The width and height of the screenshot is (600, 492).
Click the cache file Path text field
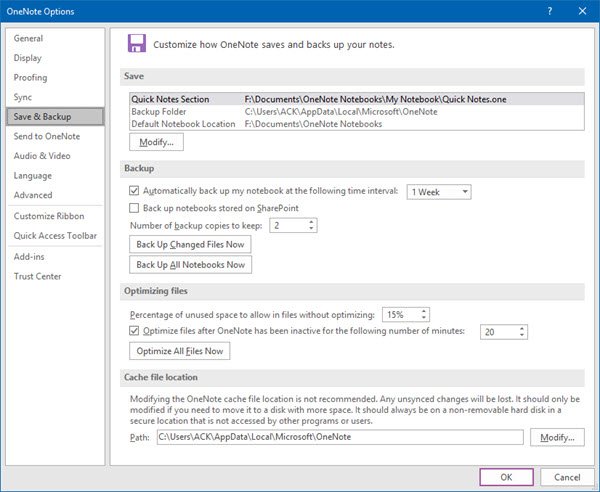pos(339,437)
